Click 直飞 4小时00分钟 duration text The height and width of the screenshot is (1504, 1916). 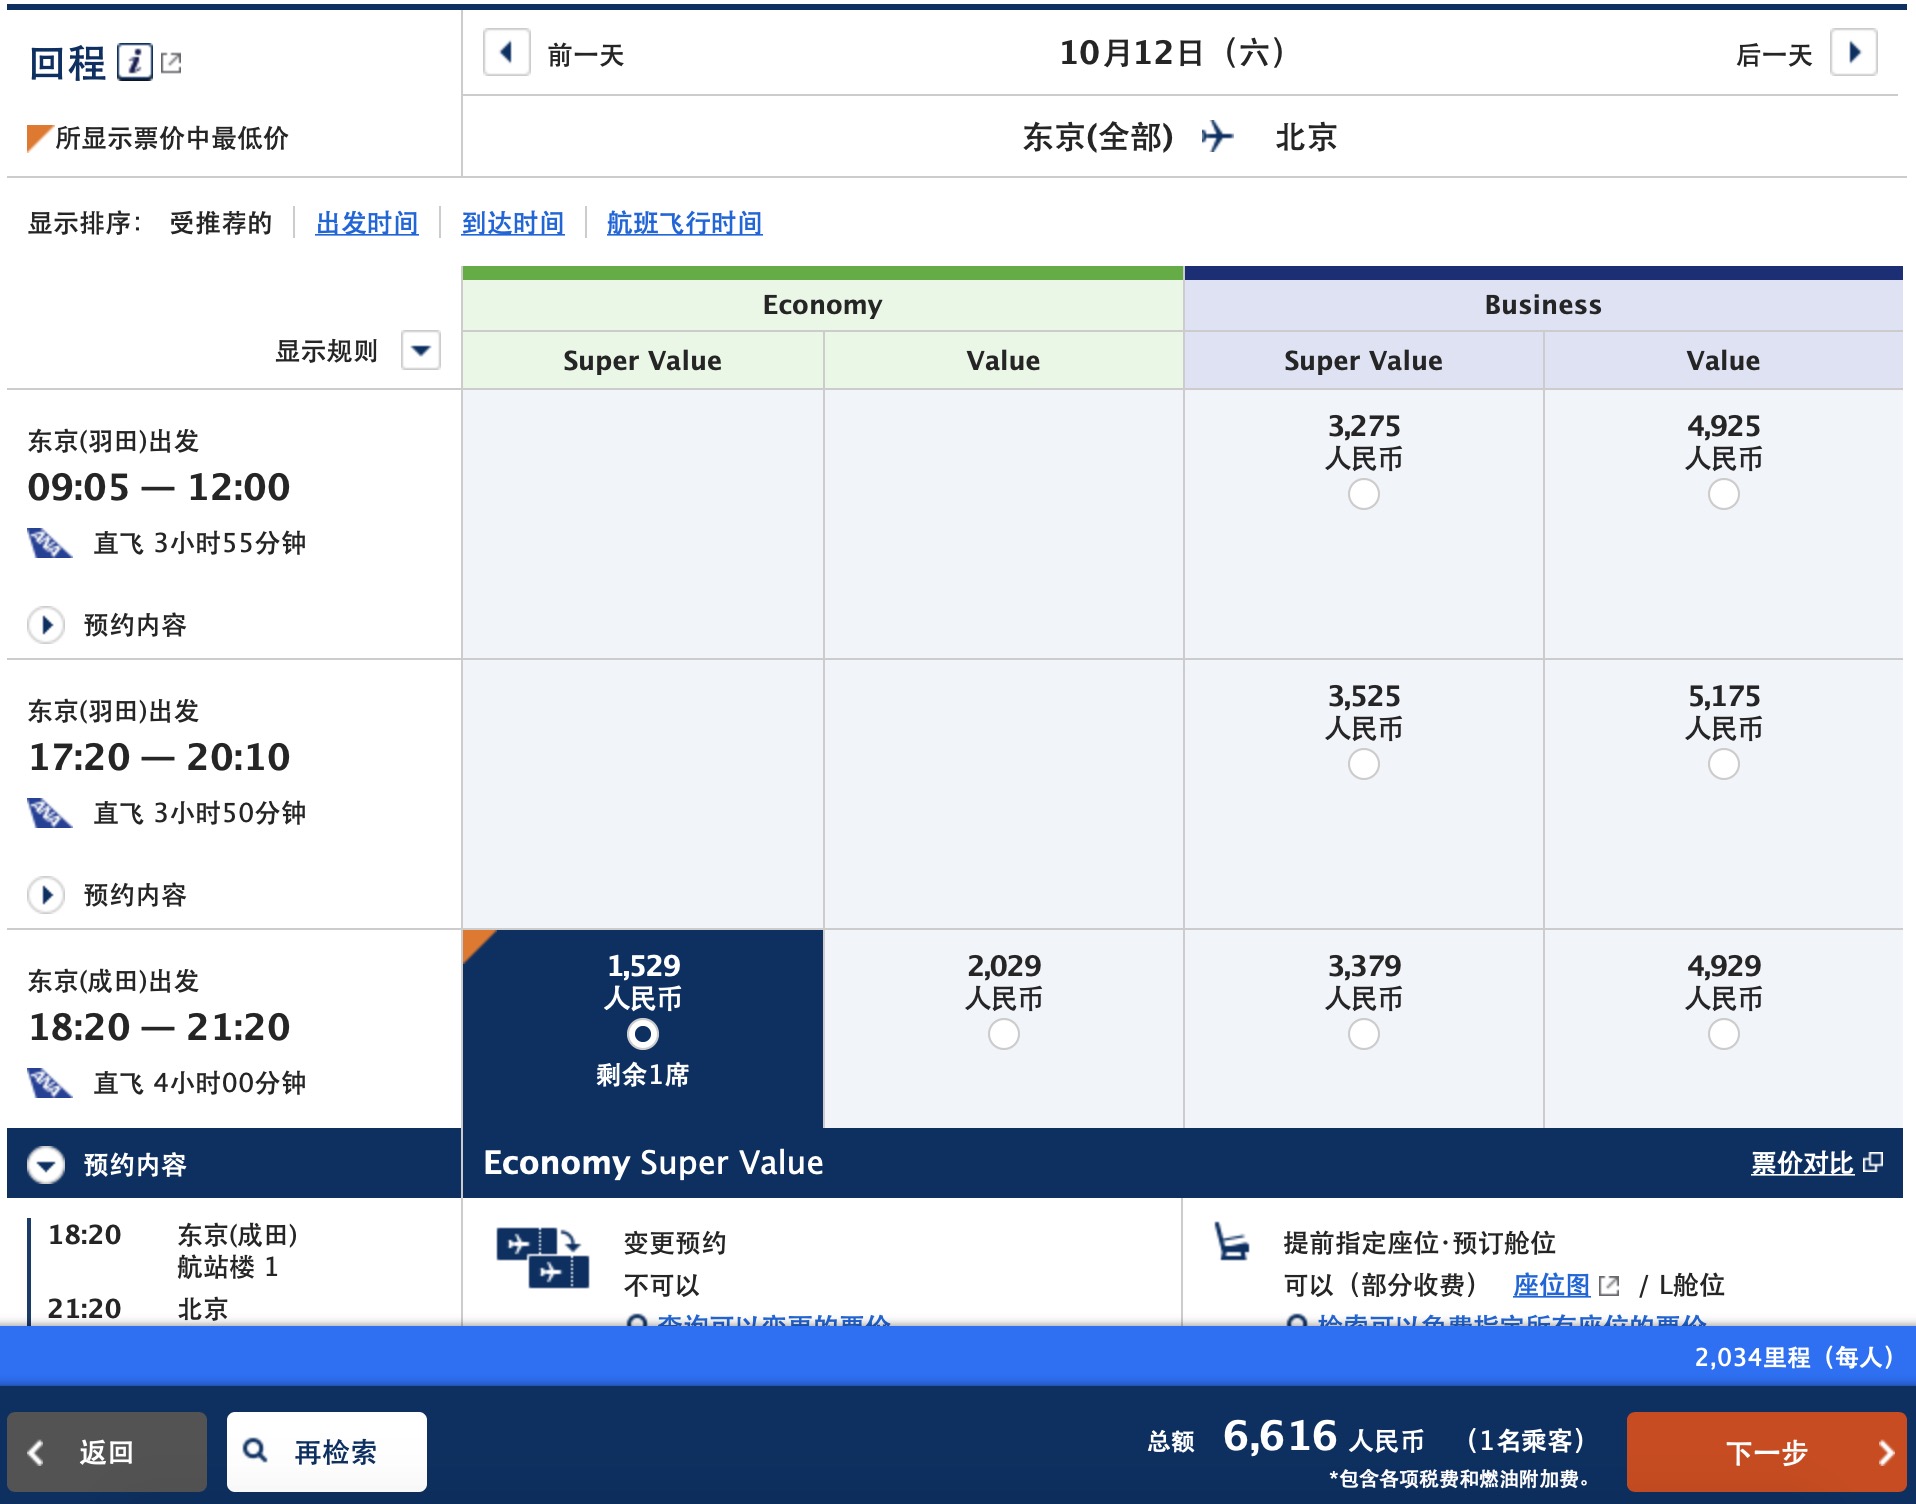pos(200,1083)
